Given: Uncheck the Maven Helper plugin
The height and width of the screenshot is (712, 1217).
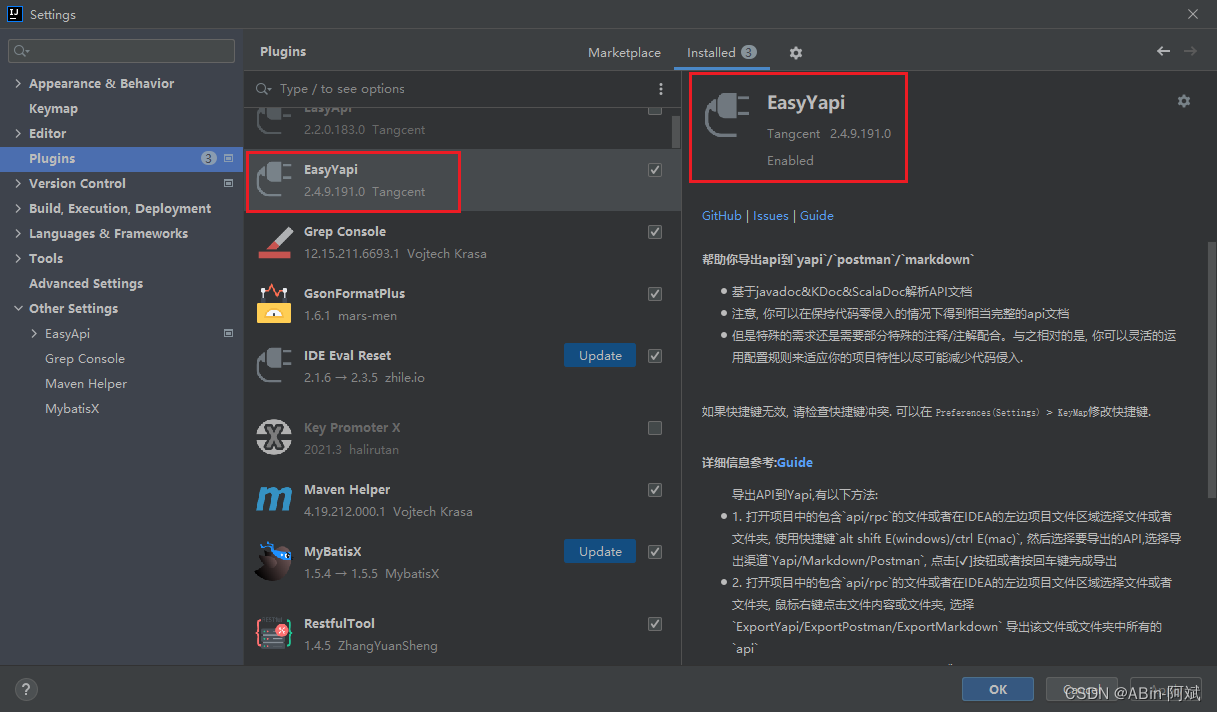Looking at the screenshot, I should click(655, 490).
